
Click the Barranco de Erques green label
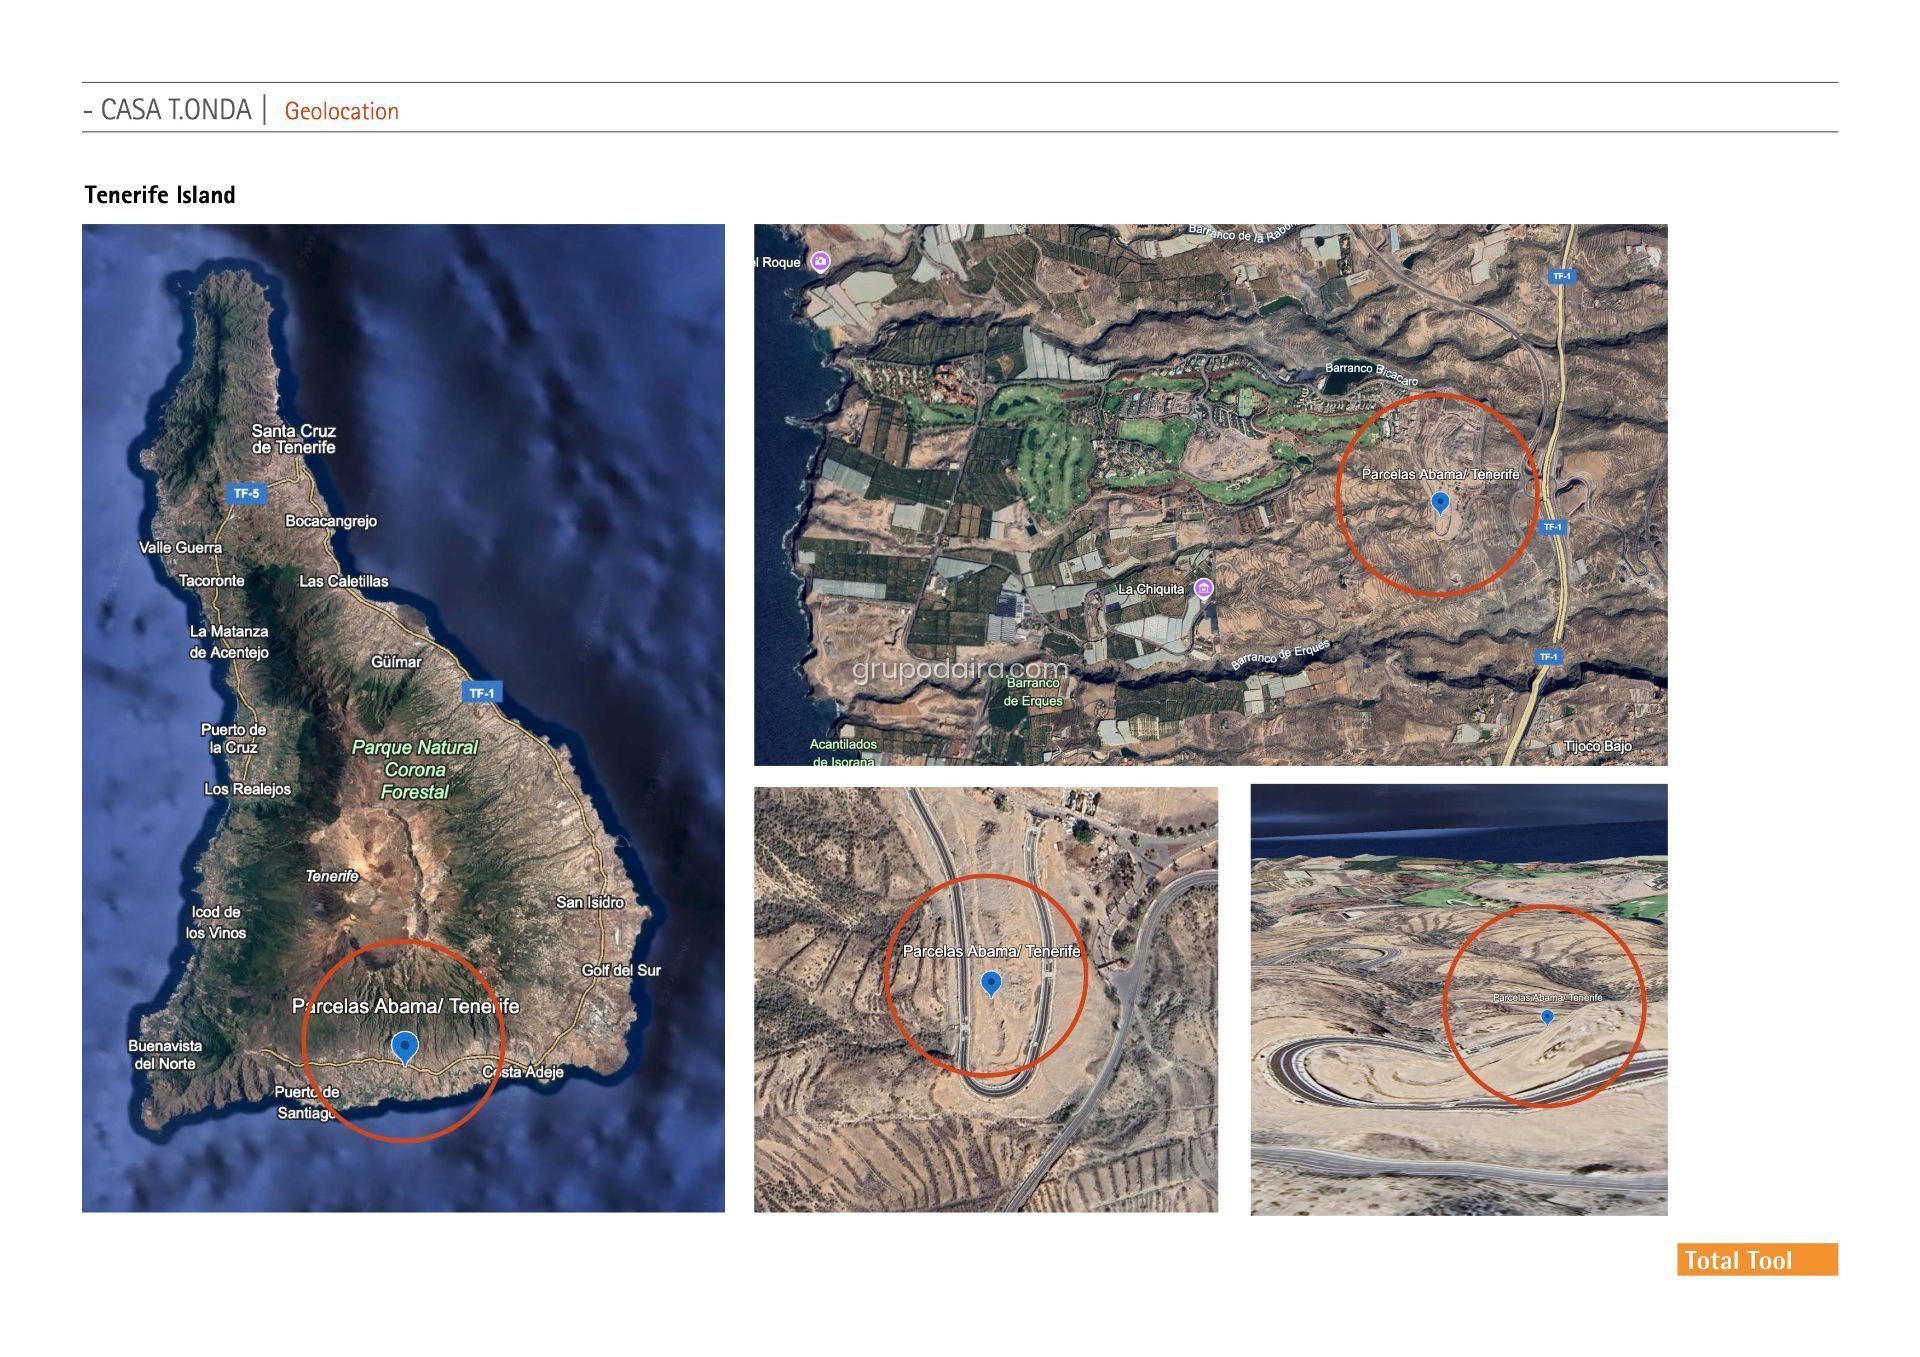tap(1033, 691)
